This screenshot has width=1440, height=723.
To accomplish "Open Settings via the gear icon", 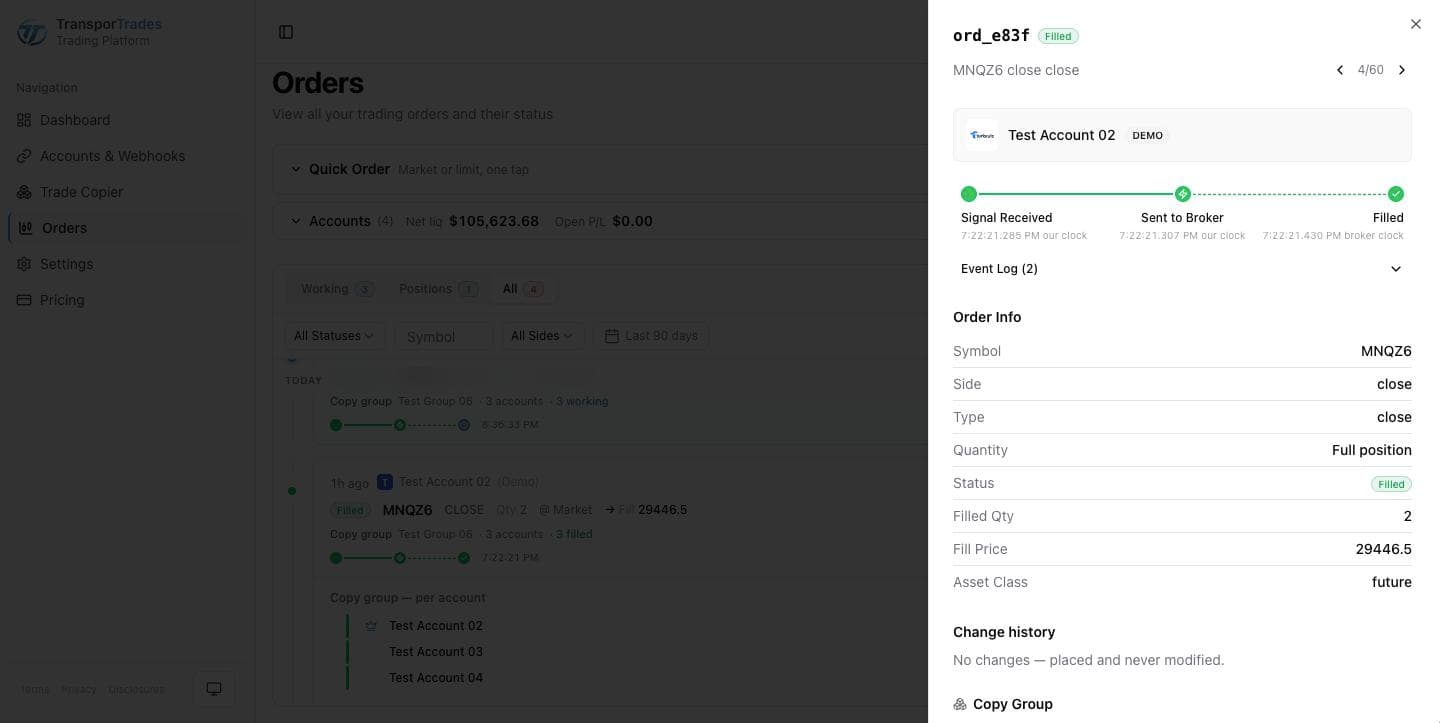I will coord(24,264).
